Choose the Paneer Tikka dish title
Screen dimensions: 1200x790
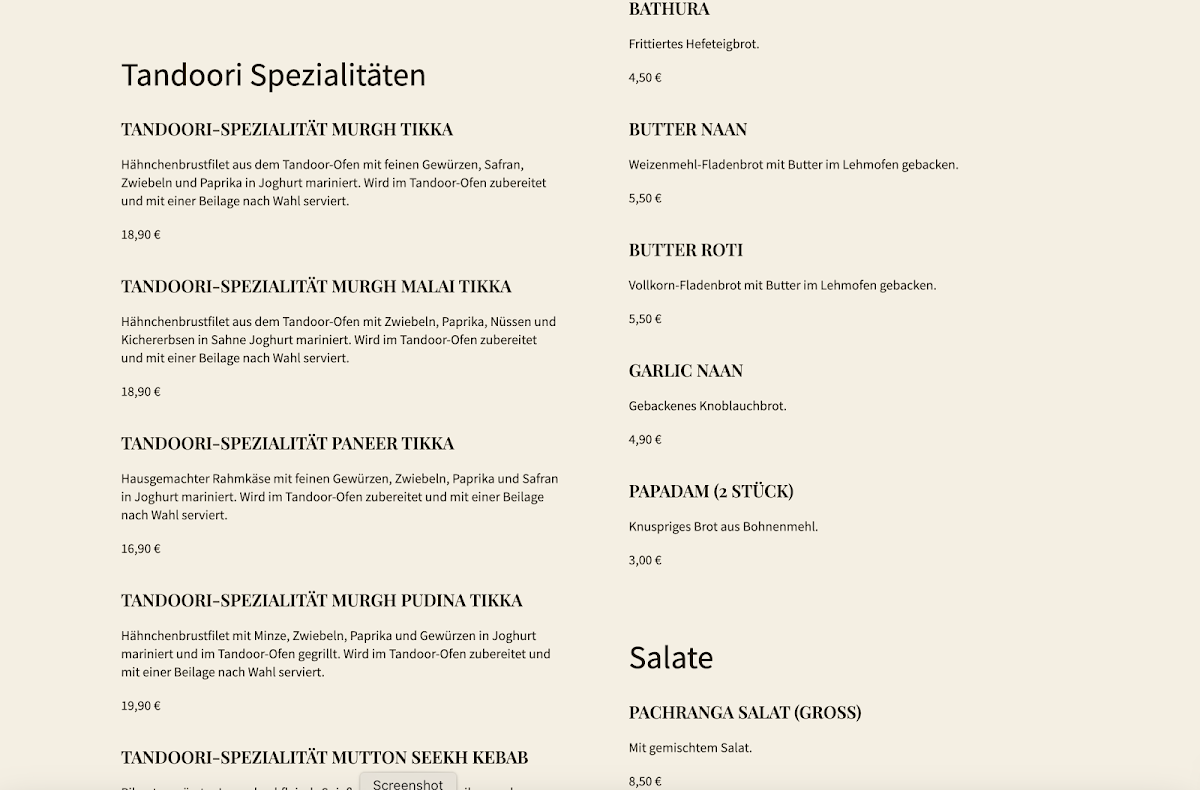[x=288, y=443]
